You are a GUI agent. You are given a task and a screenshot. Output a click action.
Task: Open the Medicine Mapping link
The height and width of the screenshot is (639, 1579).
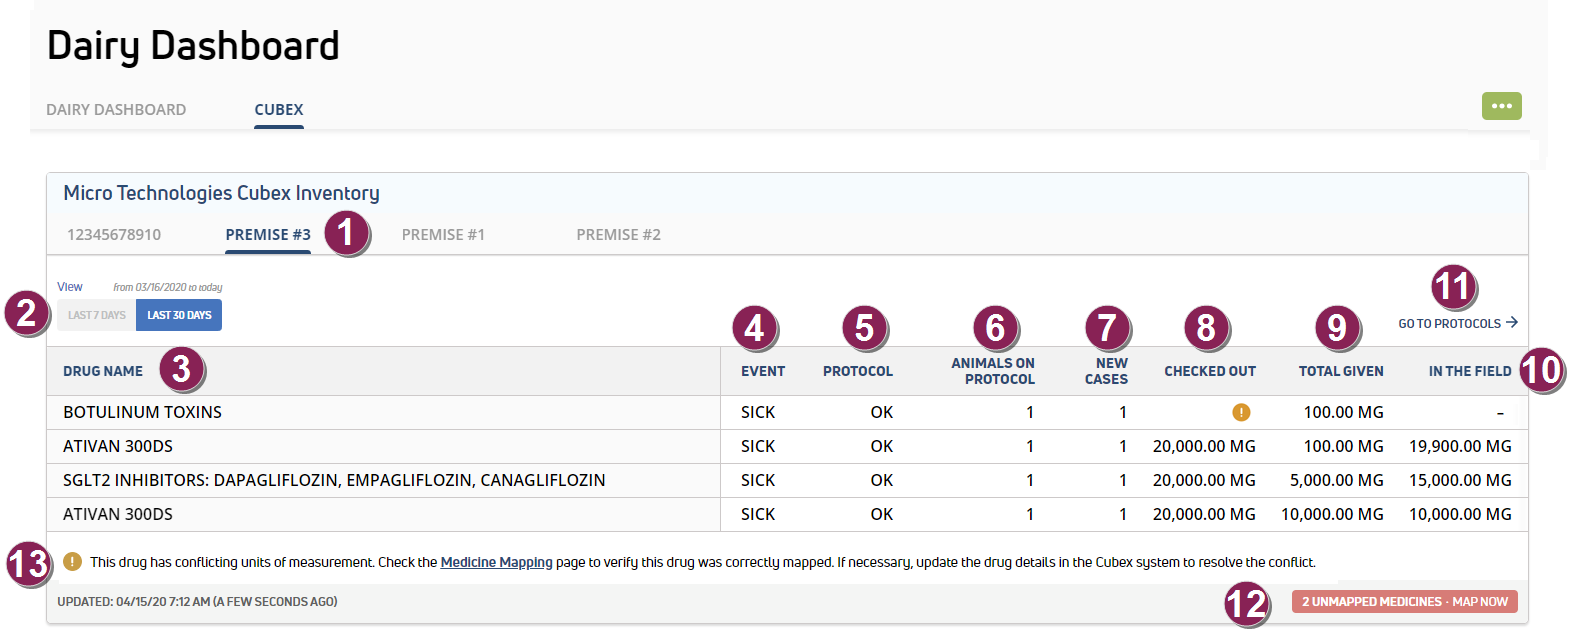[x=496, y=563]
